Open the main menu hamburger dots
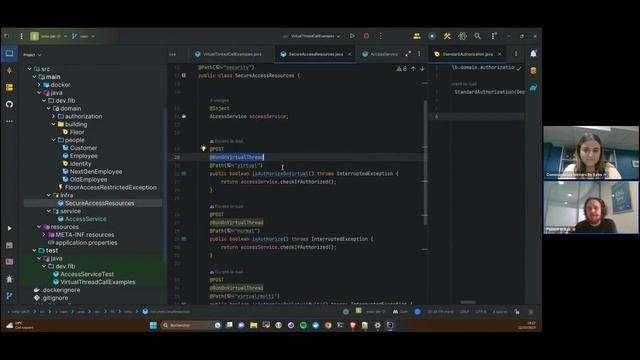Image resolution: width=640 pixels, height=360 pixels. point(21,36)
